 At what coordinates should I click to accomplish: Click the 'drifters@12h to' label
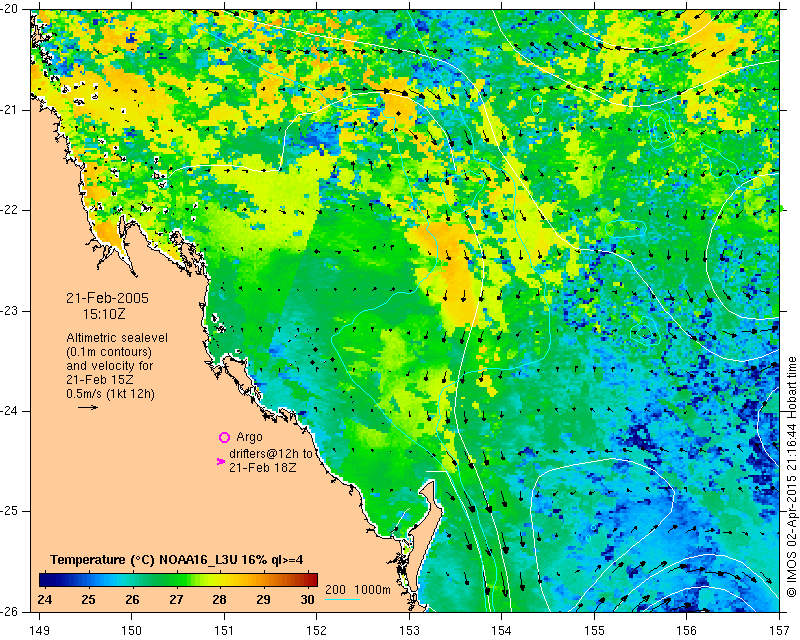(270, 454)
